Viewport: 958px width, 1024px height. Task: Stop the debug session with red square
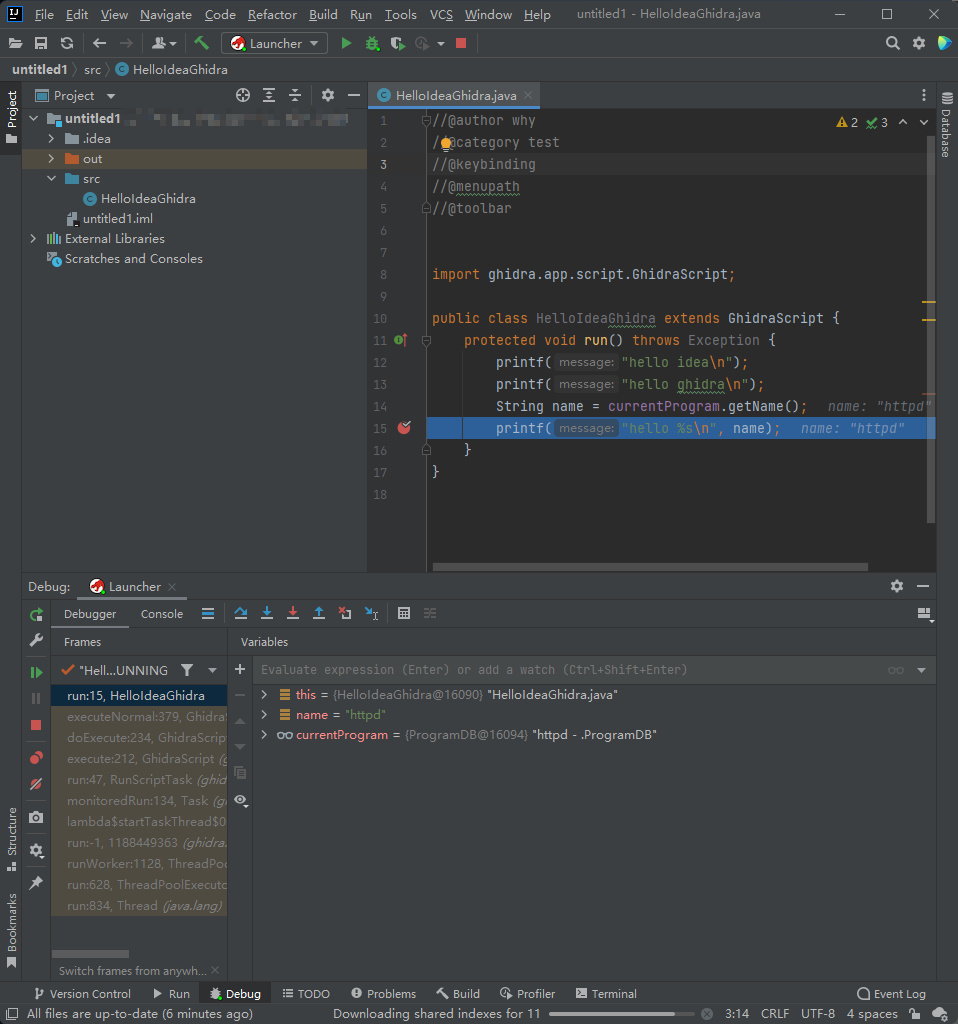pyautogui.click(x=36, y=724)
